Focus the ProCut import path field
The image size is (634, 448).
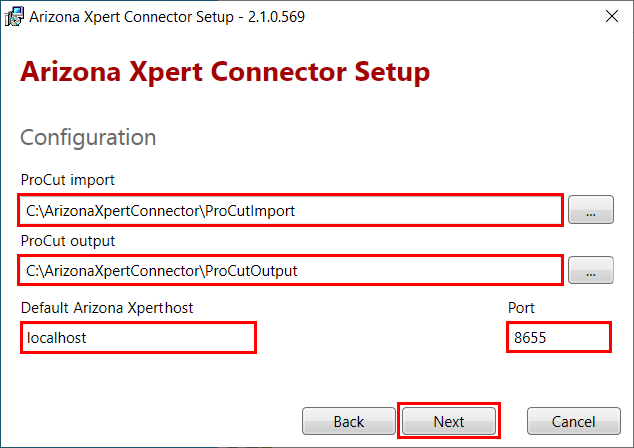290,210
